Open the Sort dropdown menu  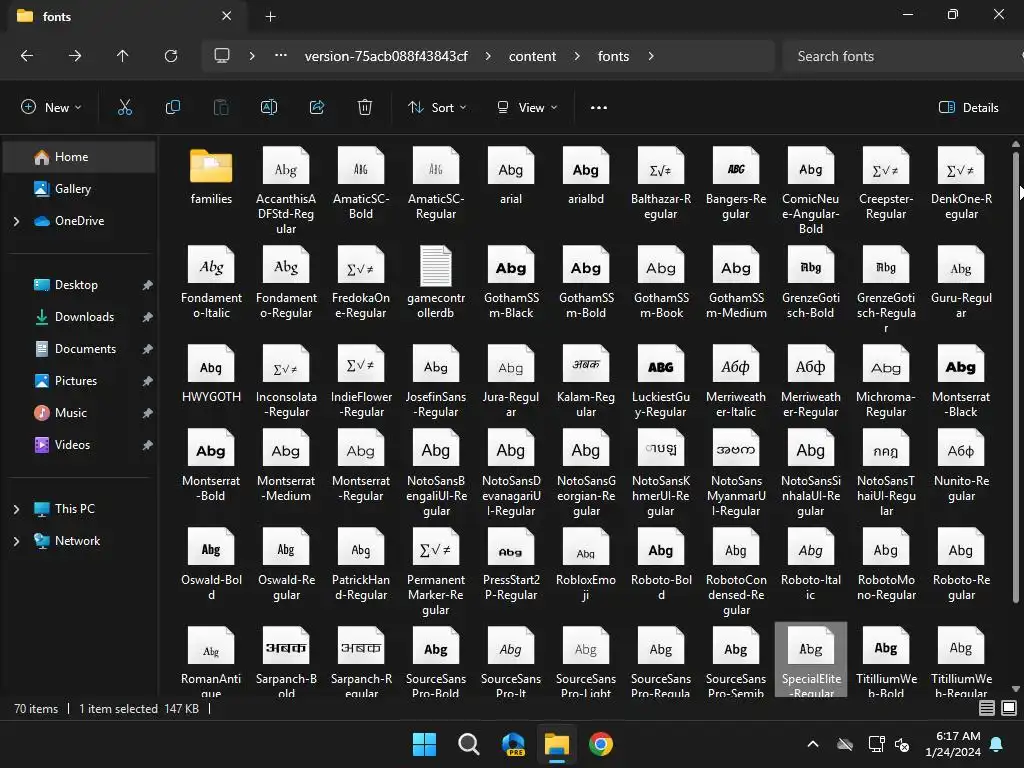(437, 108)
